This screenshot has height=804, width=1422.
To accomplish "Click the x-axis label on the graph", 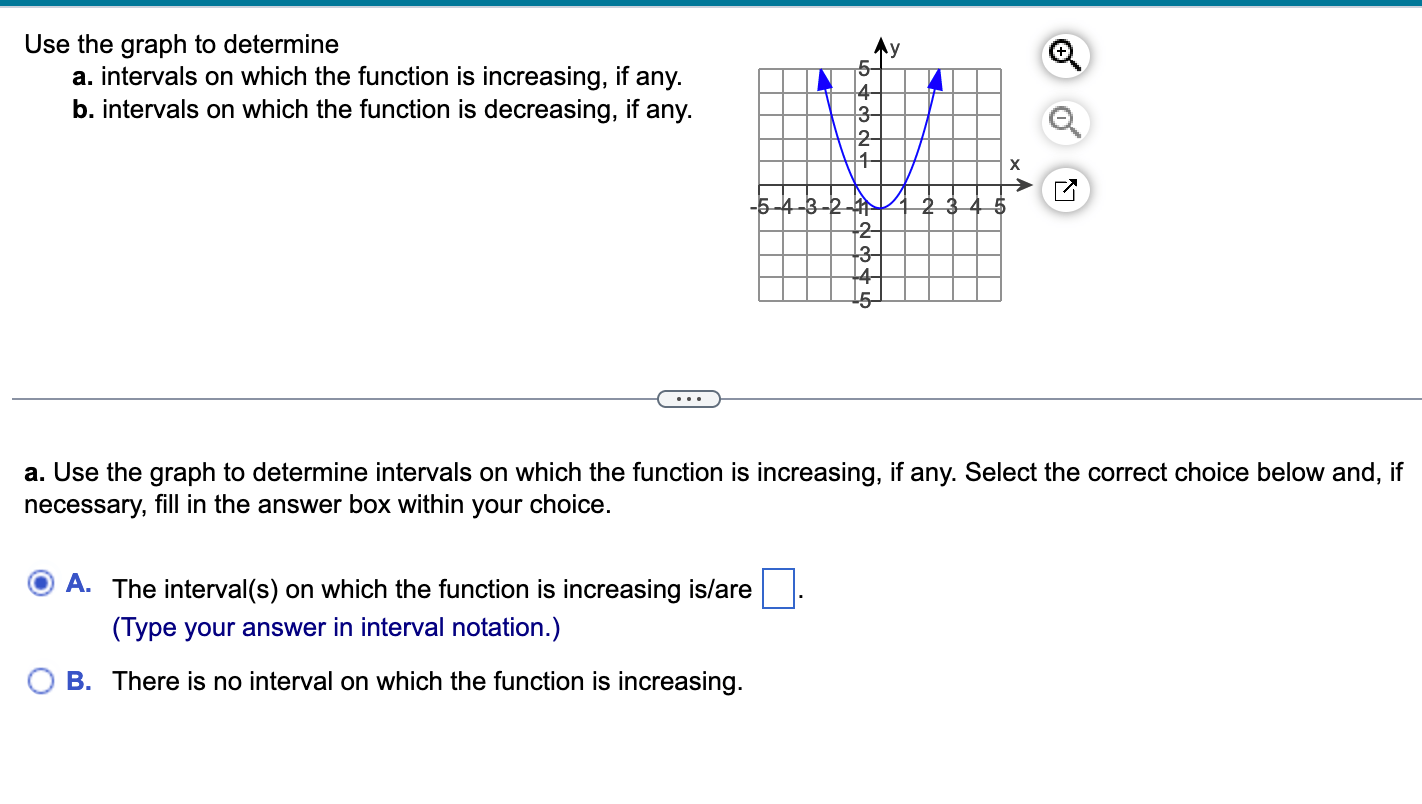I will [1015, 162].
